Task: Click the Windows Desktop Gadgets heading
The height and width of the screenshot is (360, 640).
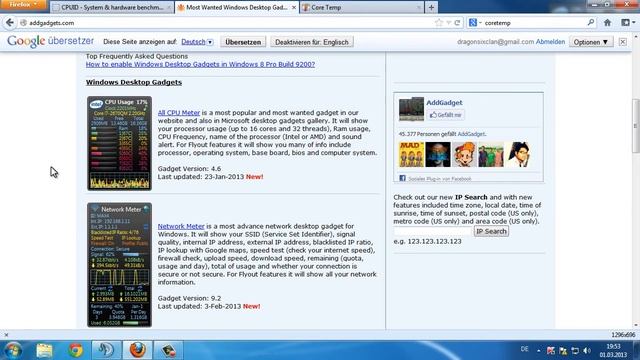Action: pos(134,82)
